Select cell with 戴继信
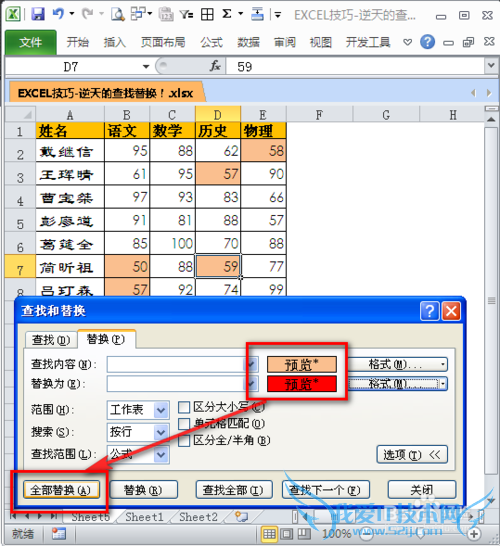Image resolution: width=500 pixels, height=546 pixels. (70, 150)
